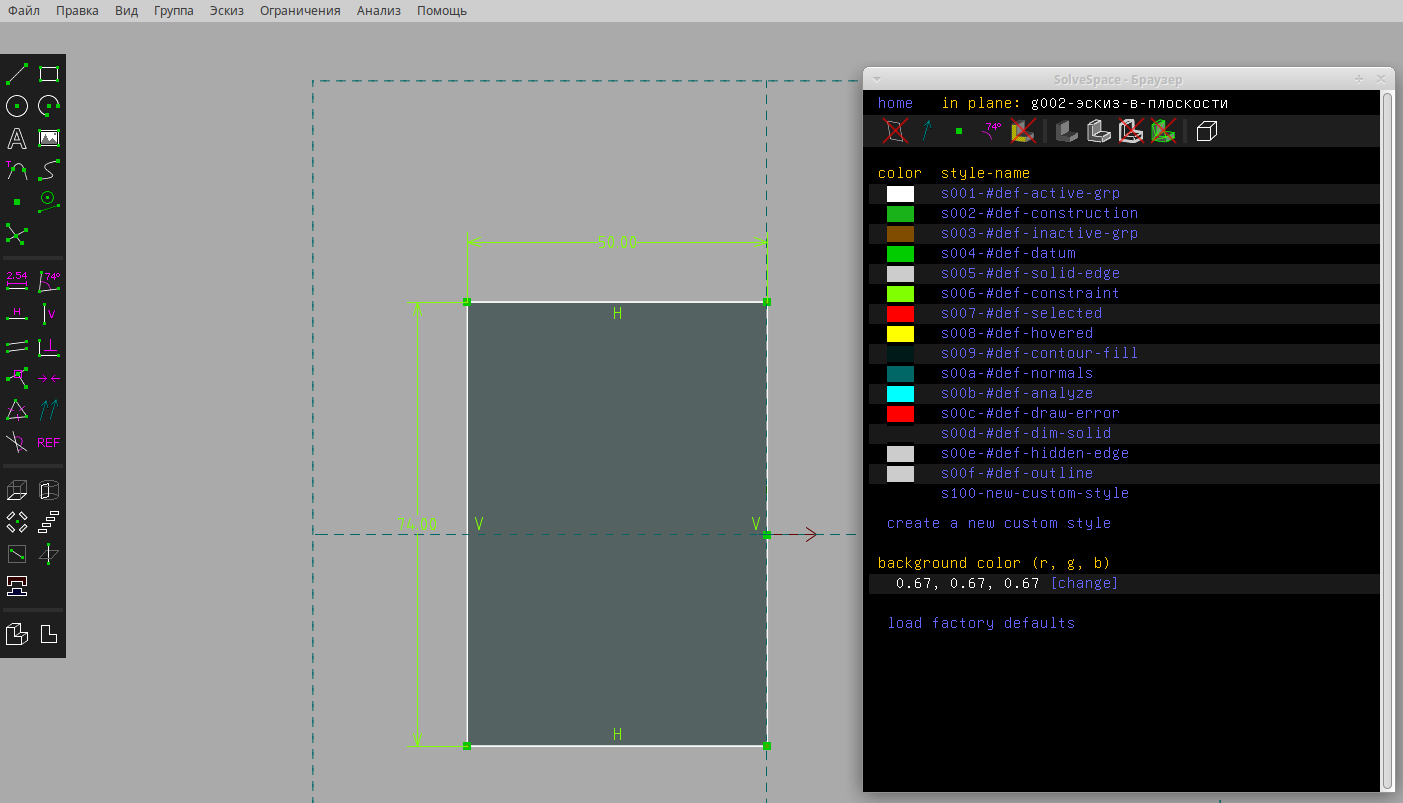The height and width of the screenshot is (803, 1403).
Task: Apply point-on-entity constraint tool
Action: coord(17,378)
